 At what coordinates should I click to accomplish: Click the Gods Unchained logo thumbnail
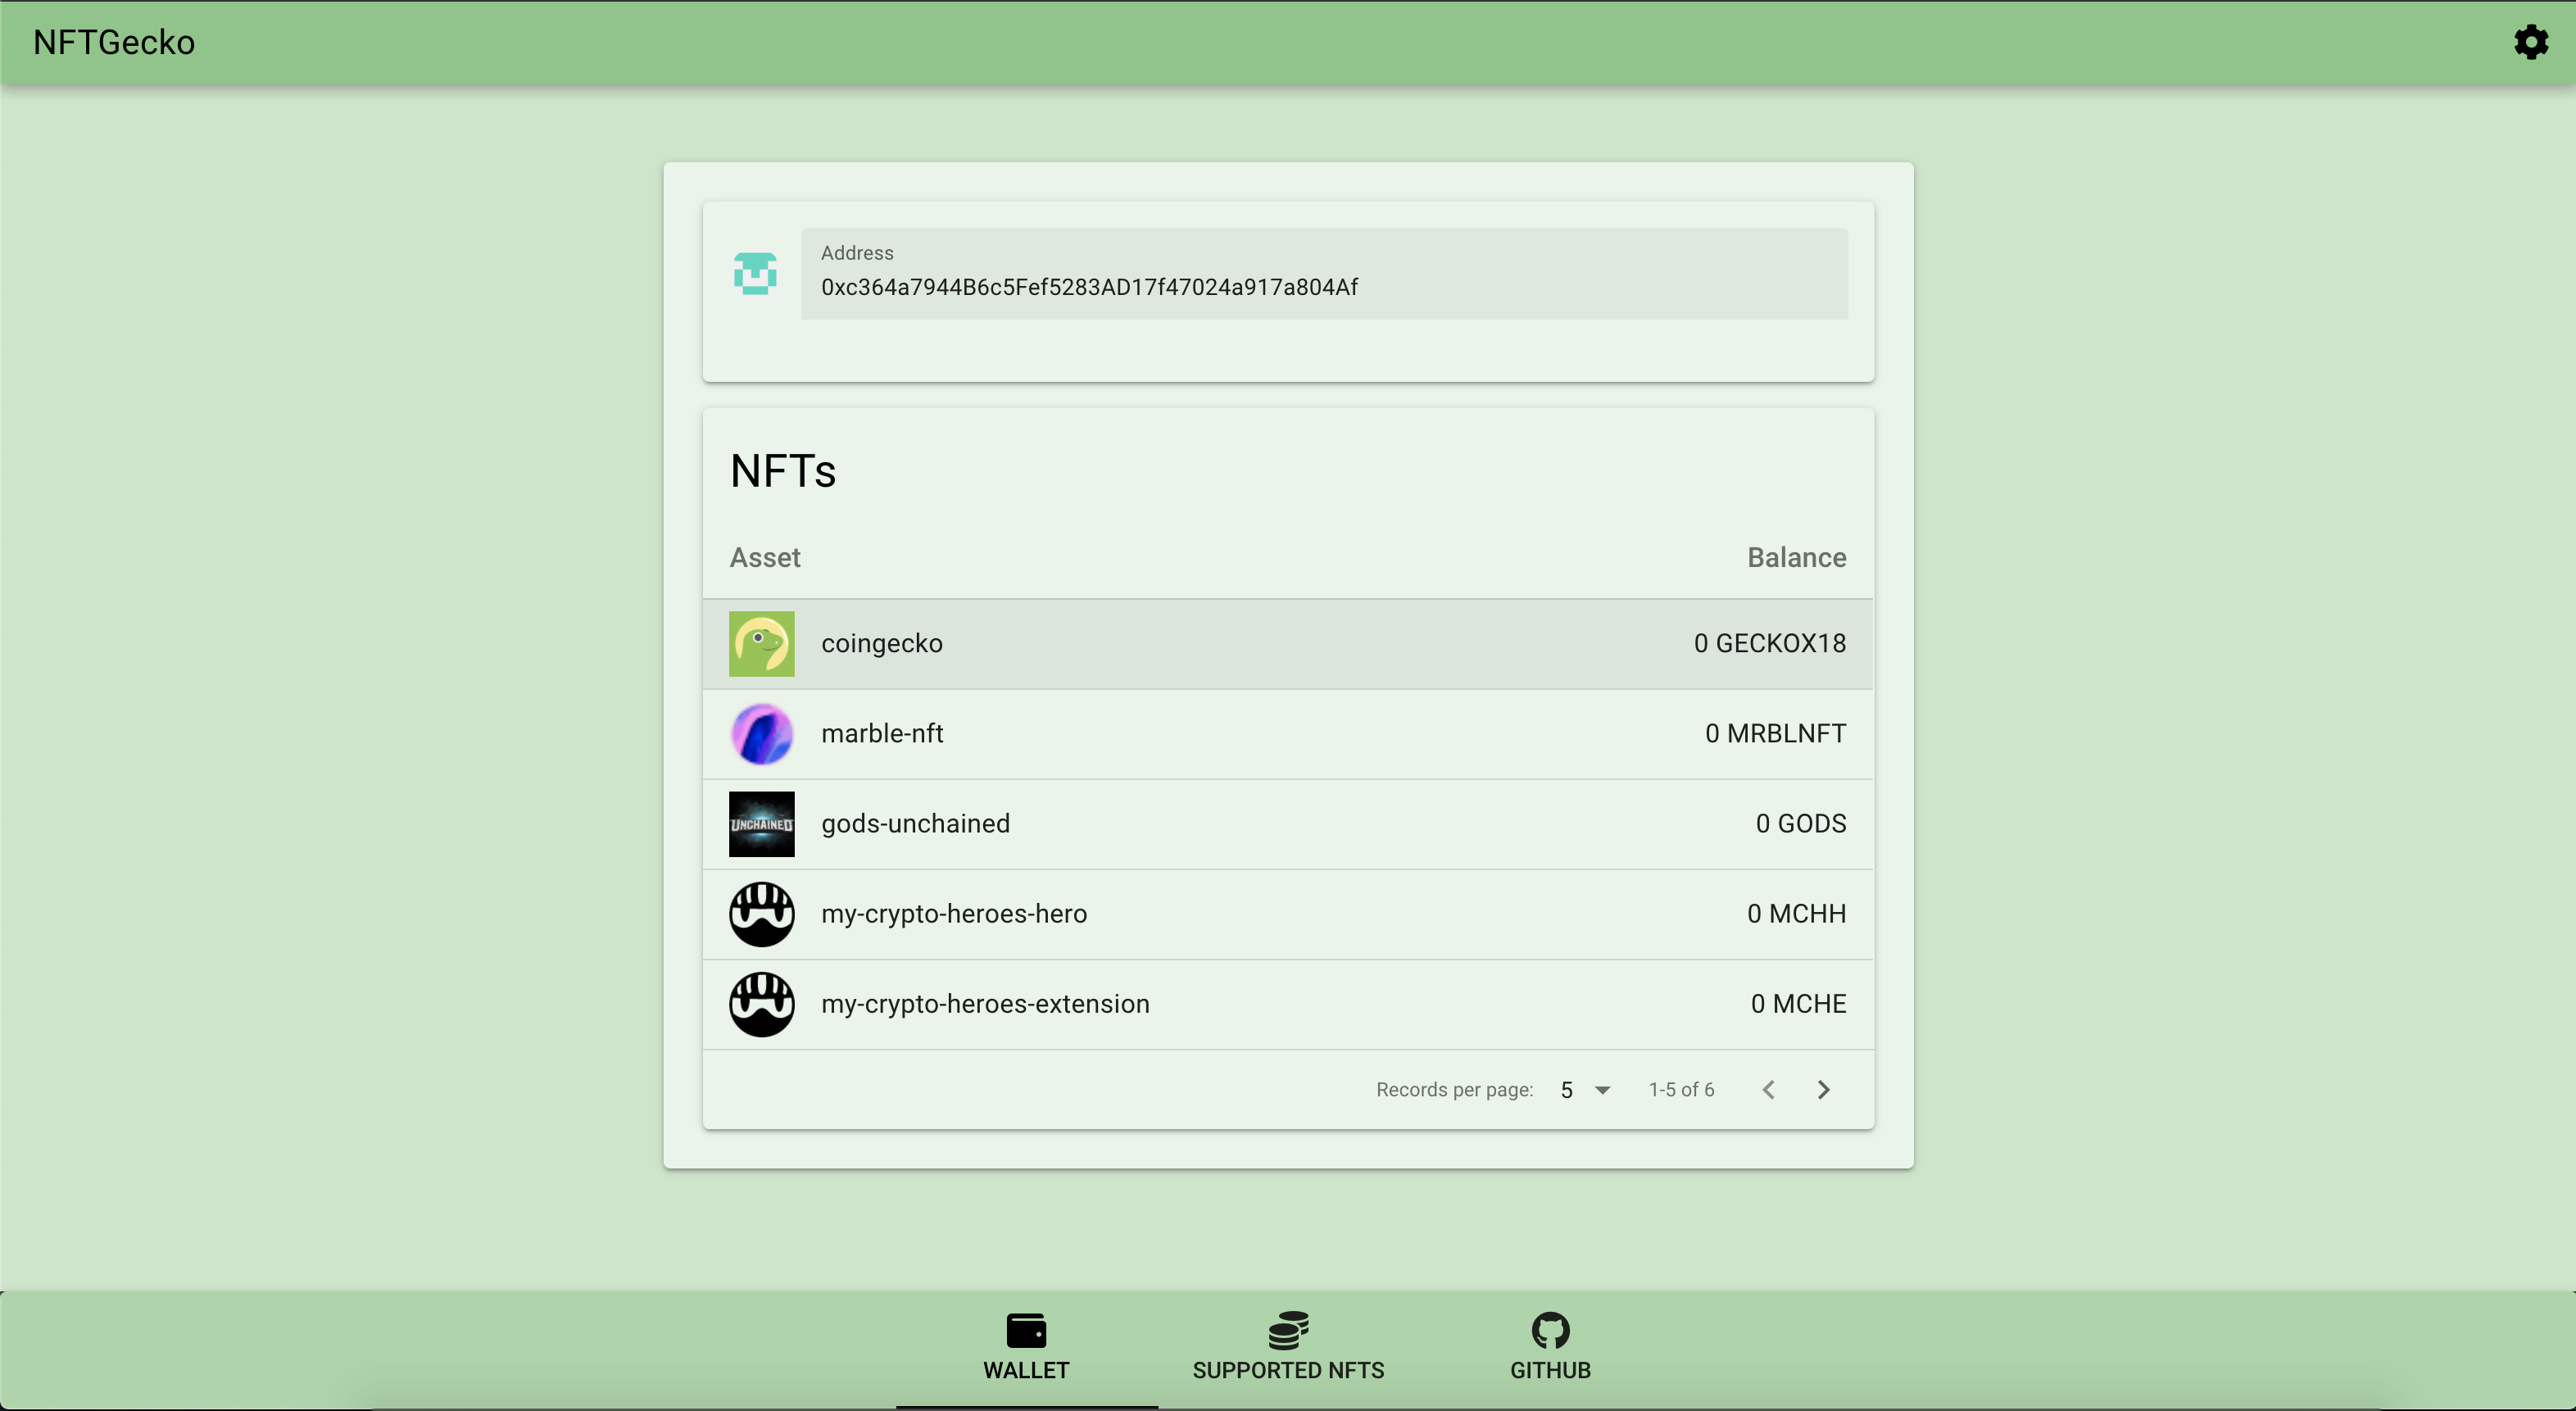761,824
